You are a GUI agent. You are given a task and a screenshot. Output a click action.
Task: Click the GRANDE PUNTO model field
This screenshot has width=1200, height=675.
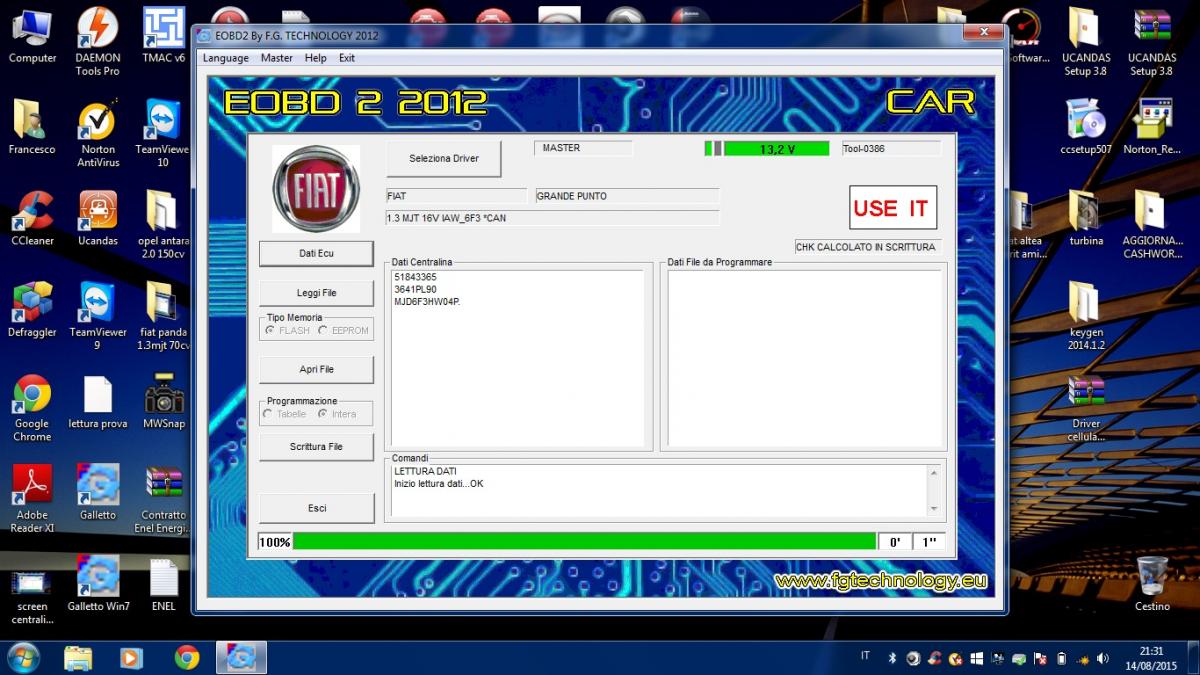(x=627, y=196)
